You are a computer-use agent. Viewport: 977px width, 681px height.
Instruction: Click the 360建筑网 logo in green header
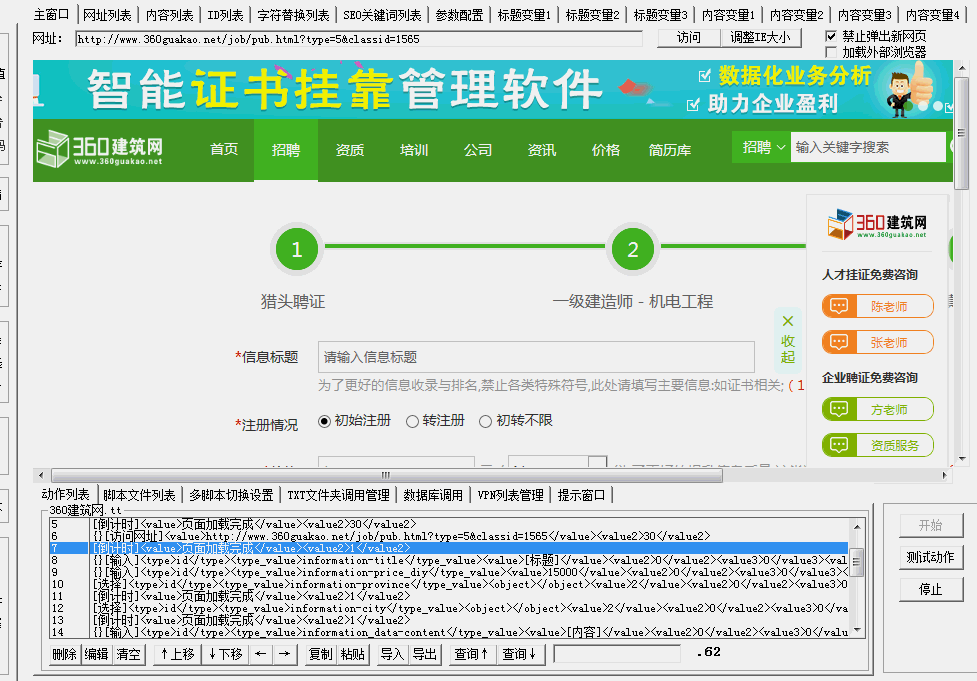pos(100,150)
